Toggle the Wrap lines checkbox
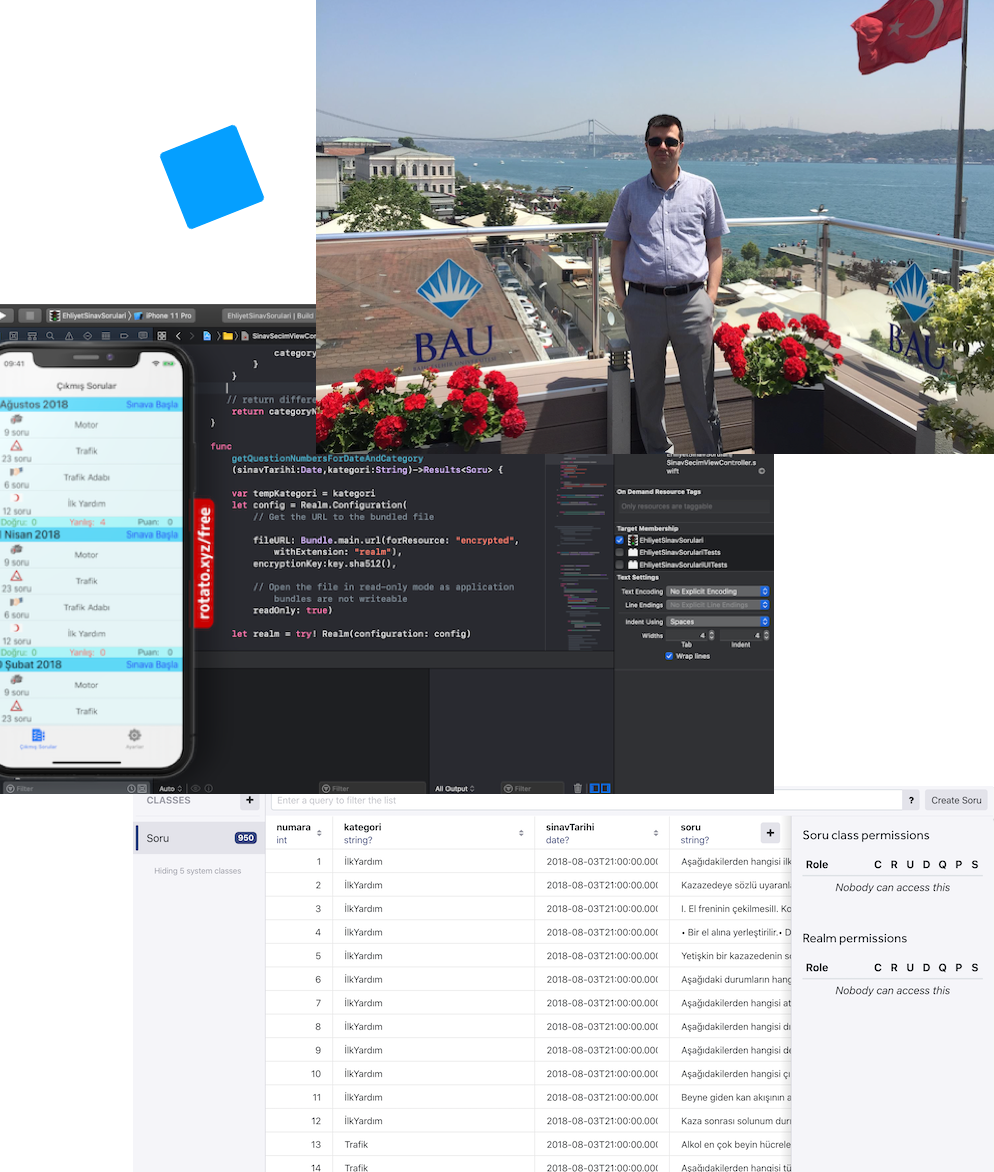The image size is (994, 1172). tap(669, 656)
